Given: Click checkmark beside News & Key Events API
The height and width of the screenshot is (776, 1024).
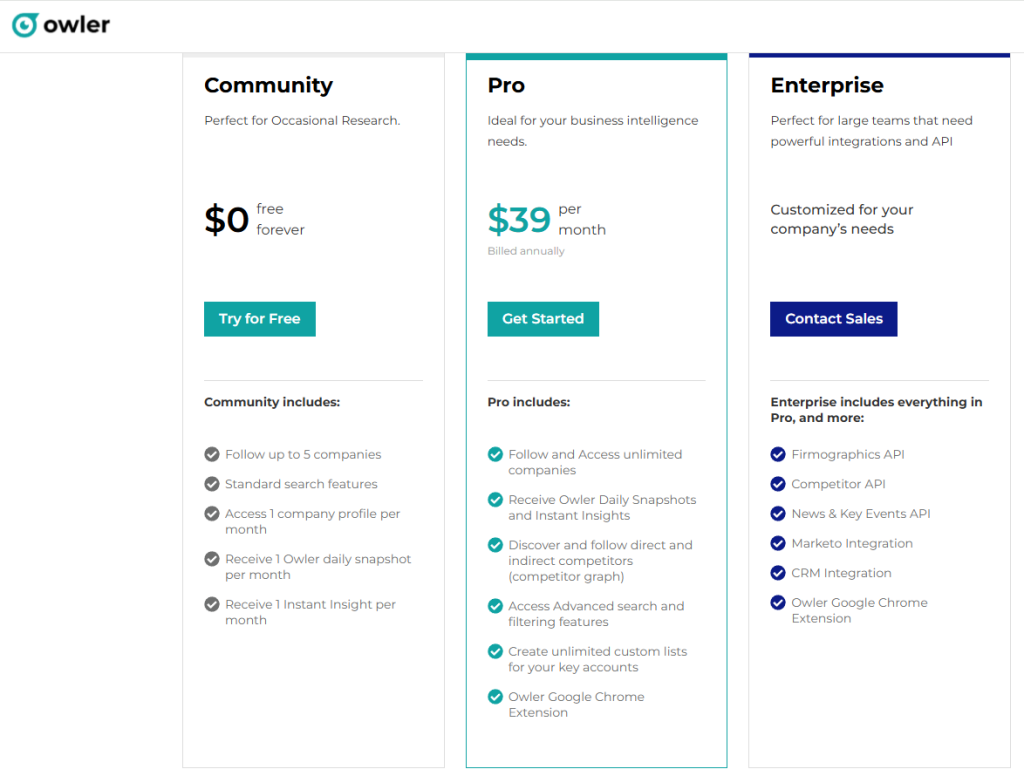Looking at the screenshot, I should [x=778, y=514].
